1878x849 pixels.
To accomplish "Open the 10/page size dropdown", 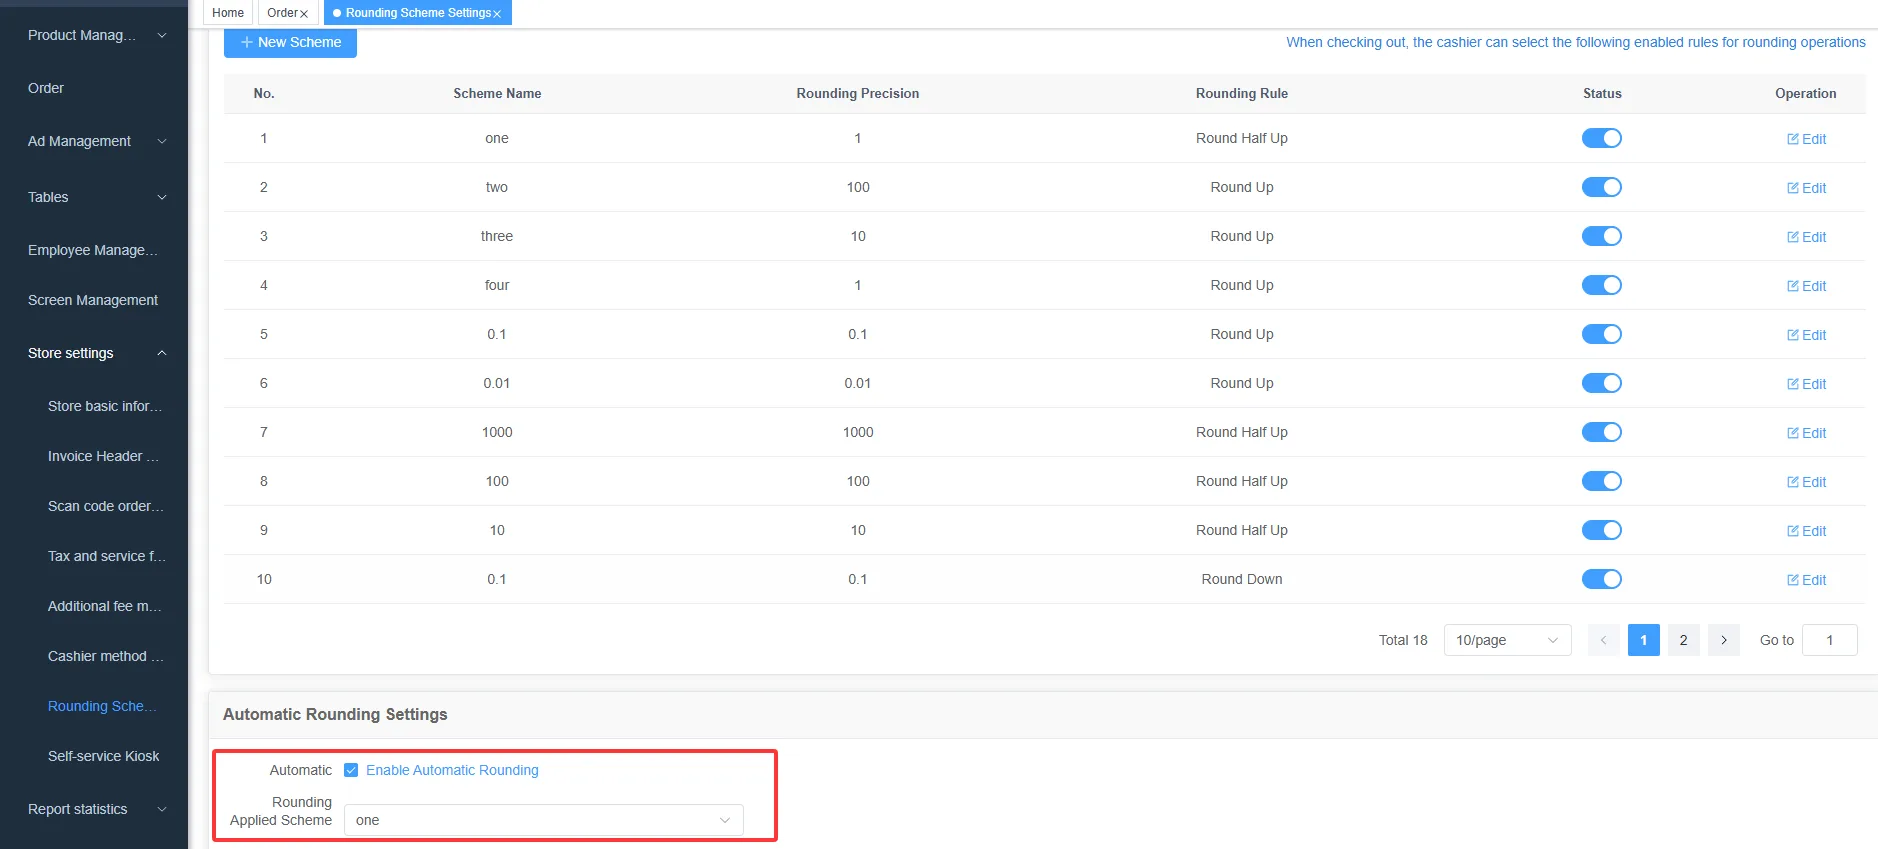I will coord(1507,640).
